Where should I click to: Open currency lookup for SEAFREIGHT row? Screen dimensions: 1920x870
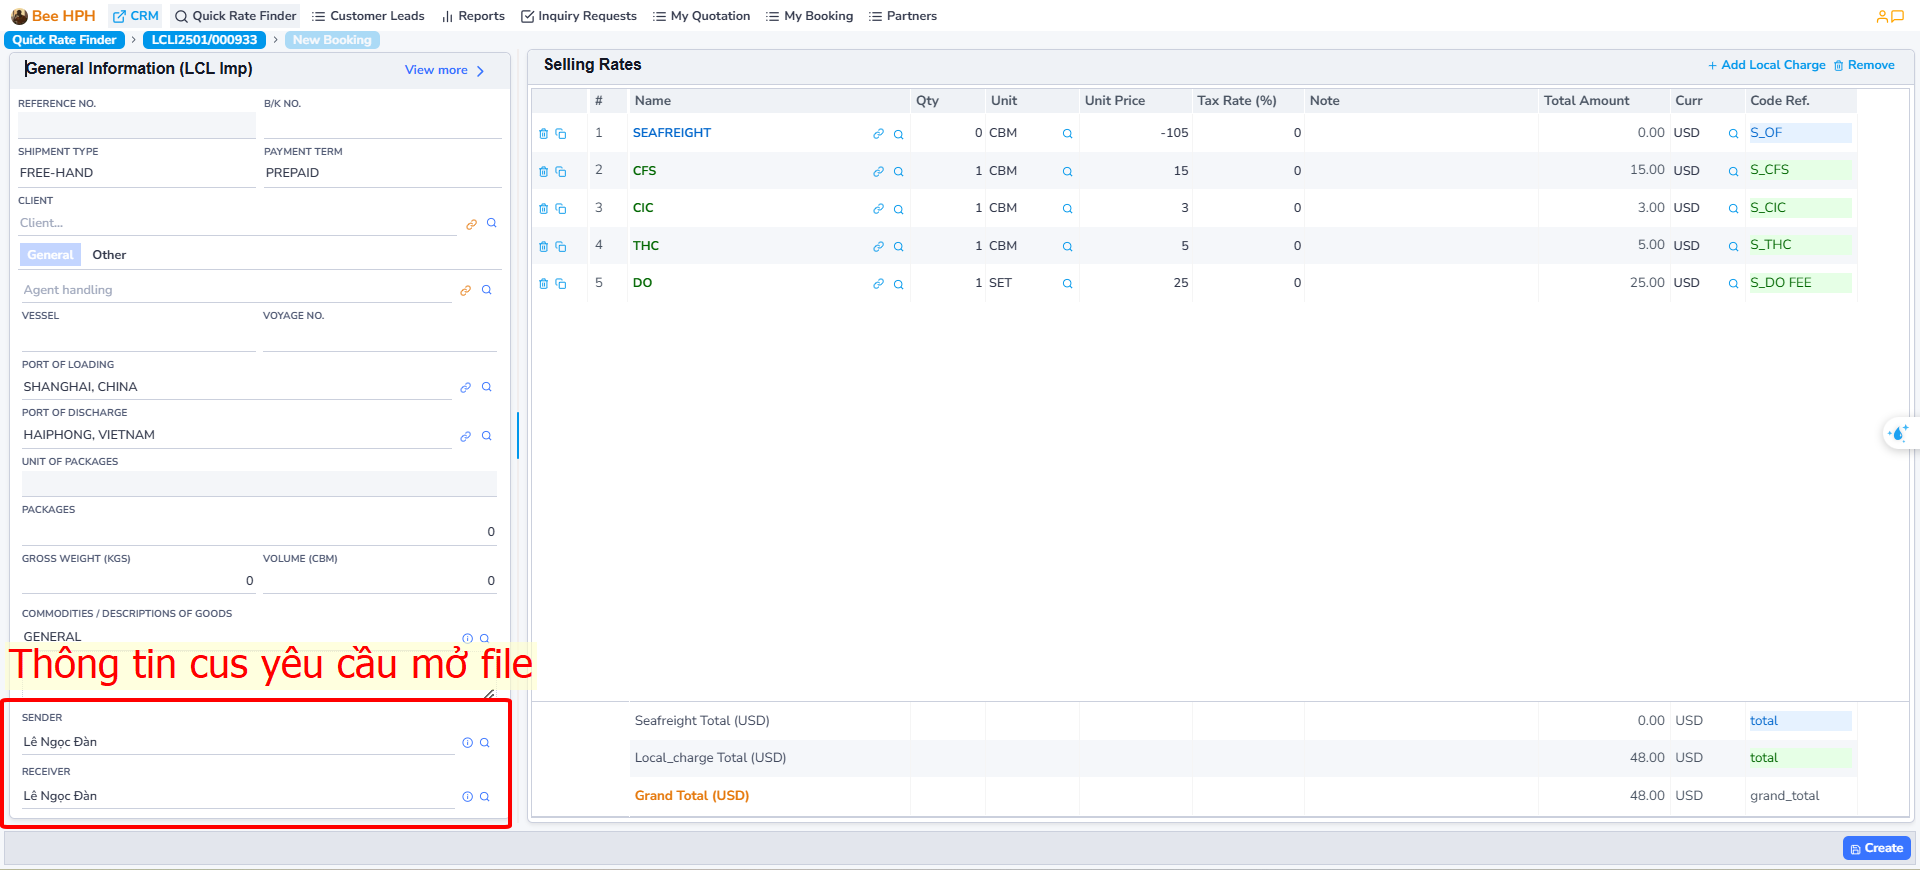[x=1733, y=134]
